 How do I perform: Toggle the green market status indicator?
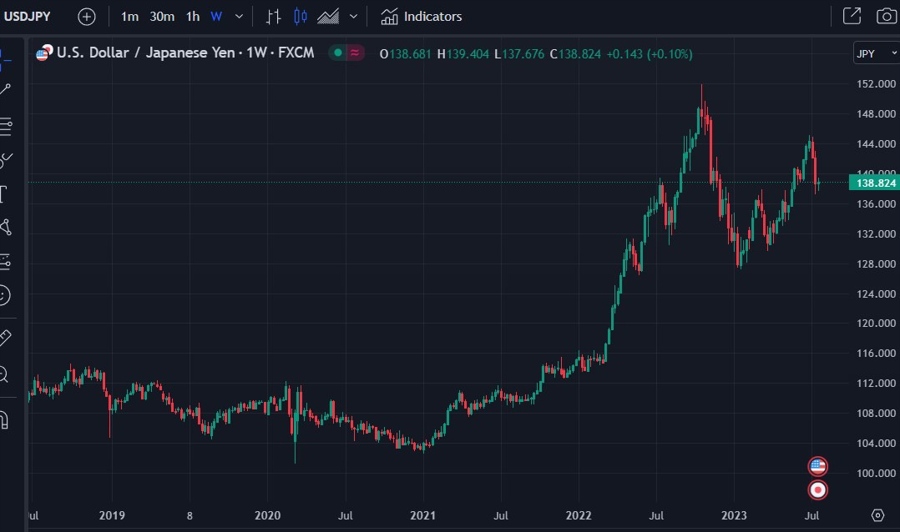[x=338, y=53]
